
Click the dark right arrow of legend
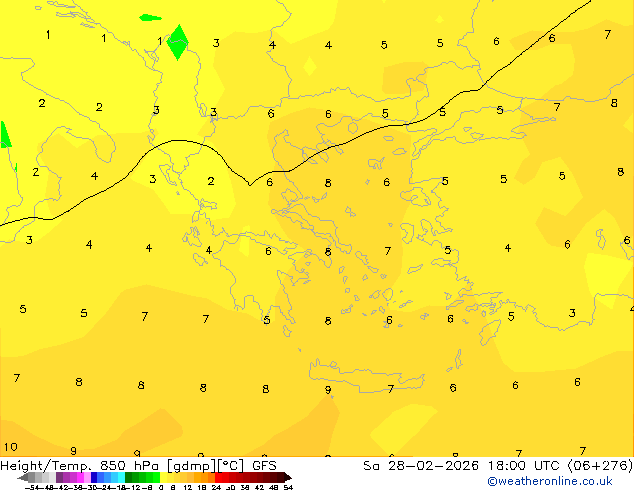click(x=288, y=477)
